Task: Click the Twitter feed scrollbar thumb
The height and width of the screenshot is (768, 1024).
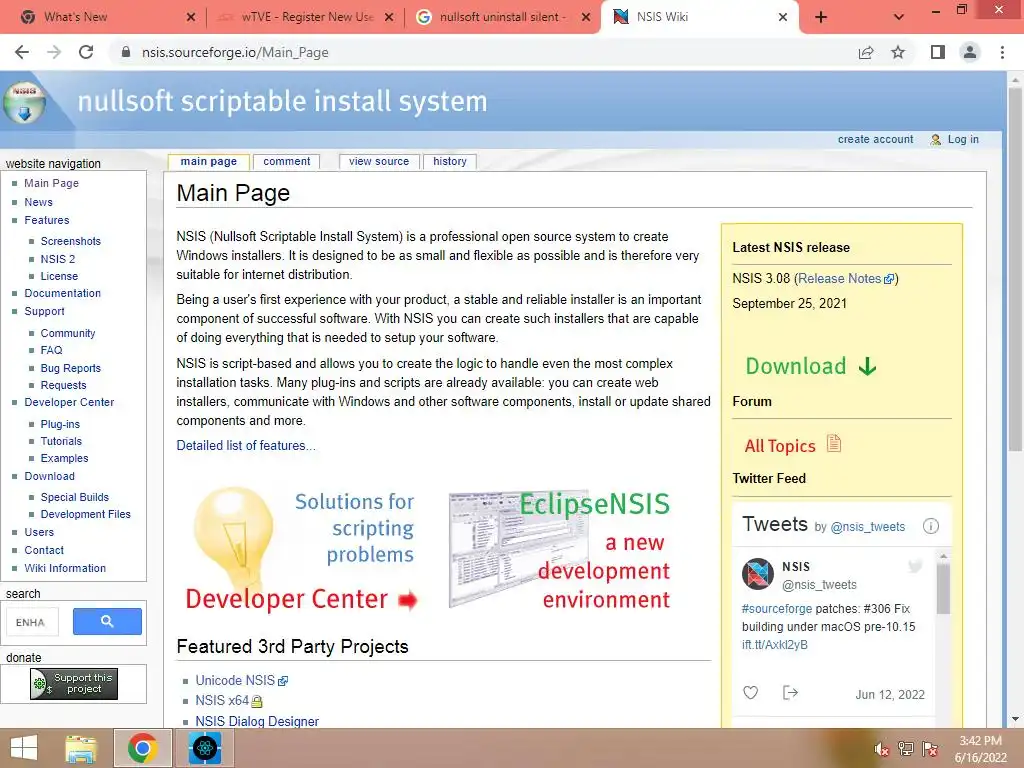Action: (943, 587)
